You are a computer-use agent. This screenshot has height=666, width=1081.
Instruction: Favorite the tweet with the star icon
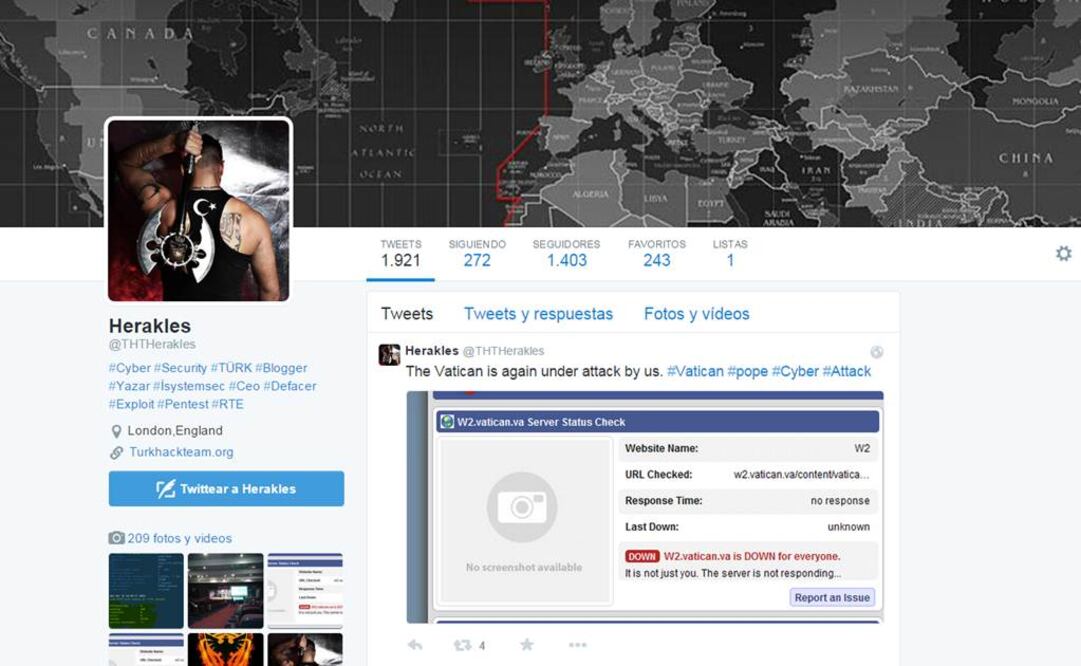pos(527,645)
